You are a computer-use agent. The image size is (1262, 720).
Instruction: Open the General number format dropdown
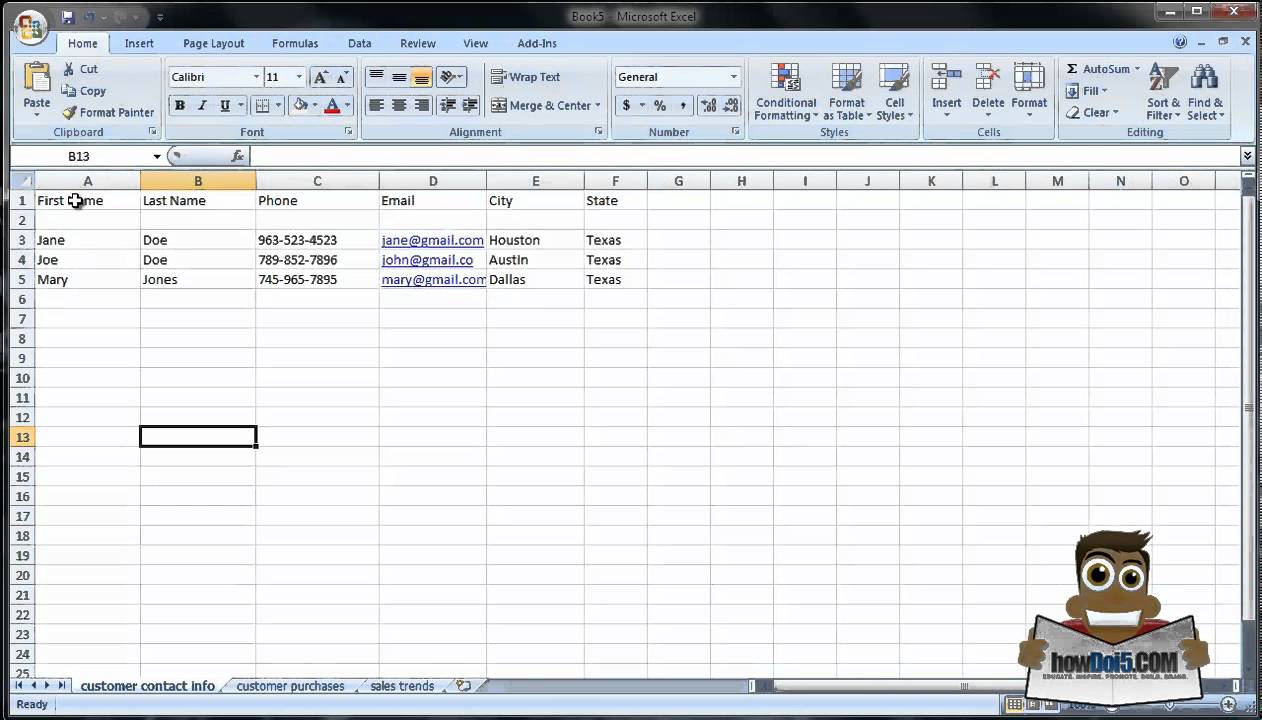(733, 77)
